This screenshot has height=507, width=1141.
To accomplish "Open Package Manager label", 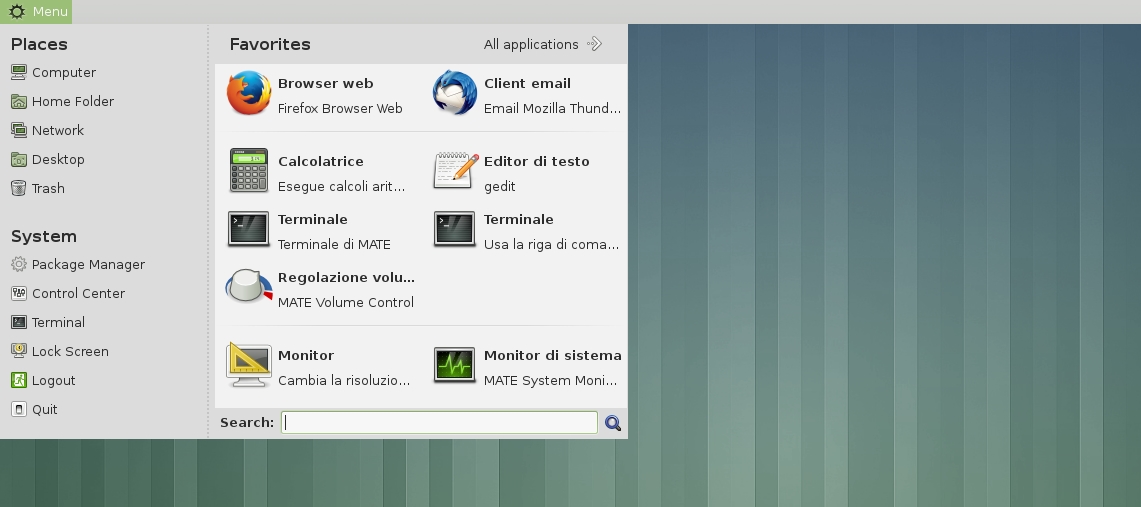I will coord(88,265).
